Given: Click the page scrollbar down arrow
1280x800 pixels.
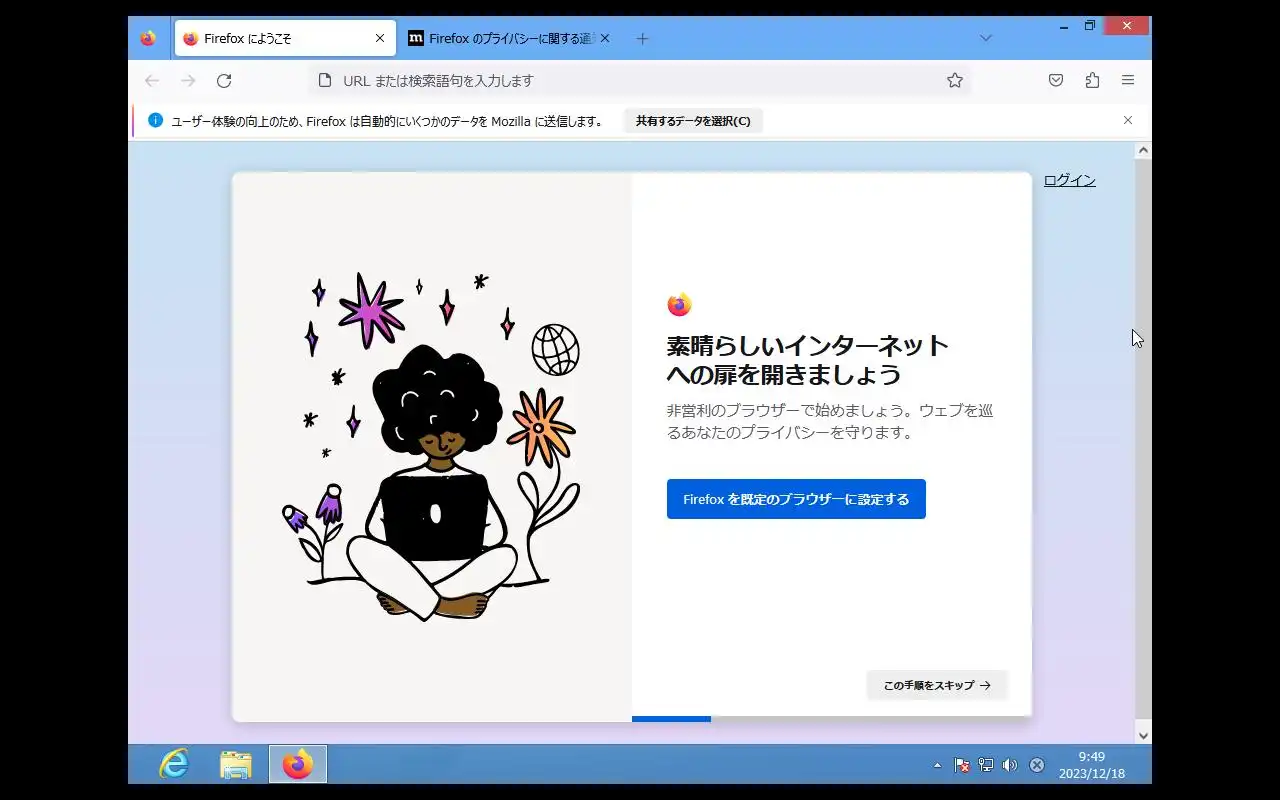Looking at the screenshot, I should [x=1143, y=736].
